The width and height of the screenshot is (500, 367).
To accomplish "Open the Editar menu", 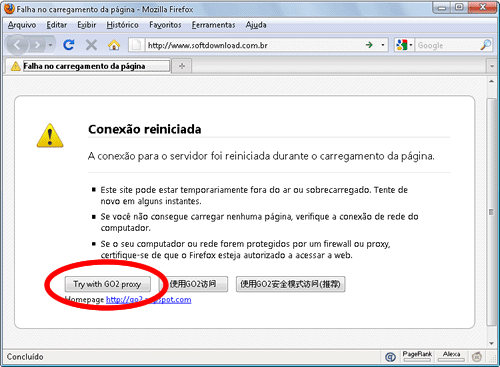I will pos(57,25).
